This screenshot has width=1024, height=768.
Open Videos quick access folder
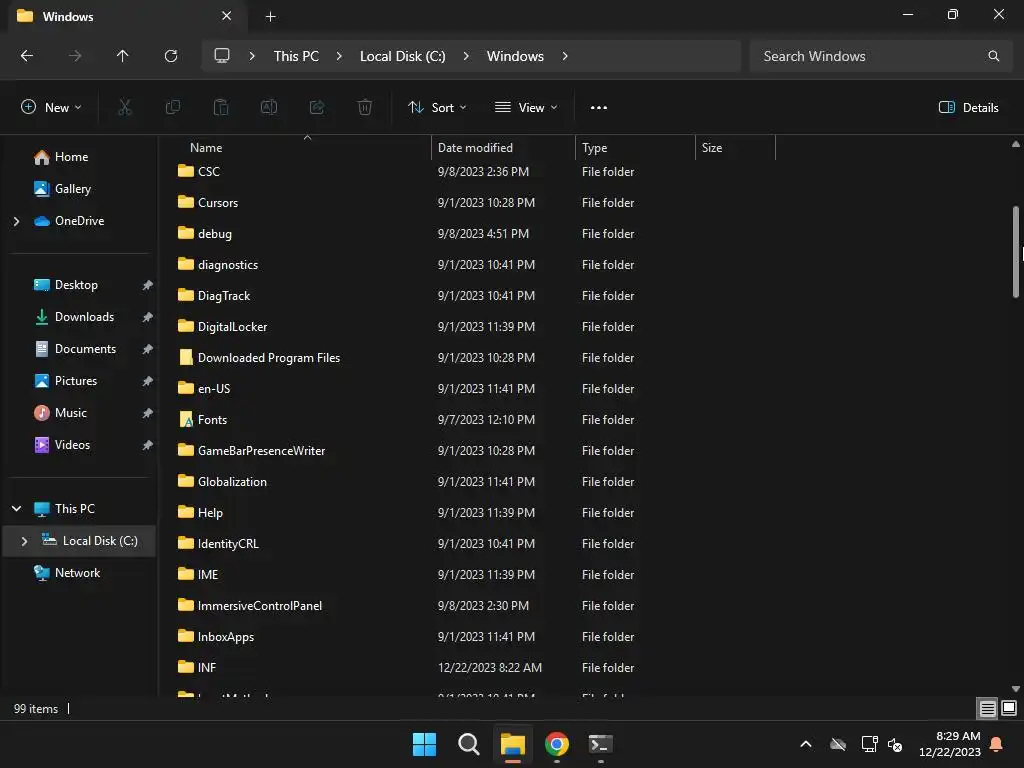tap(72, 445)
